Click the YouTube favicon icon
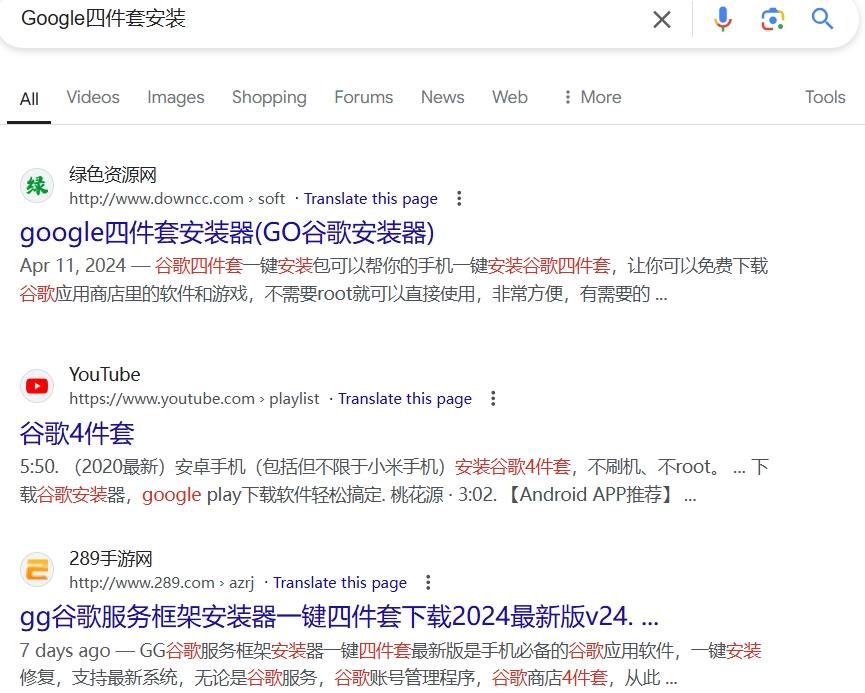Viewport: 865px width, 693px height. coord(37,386)
